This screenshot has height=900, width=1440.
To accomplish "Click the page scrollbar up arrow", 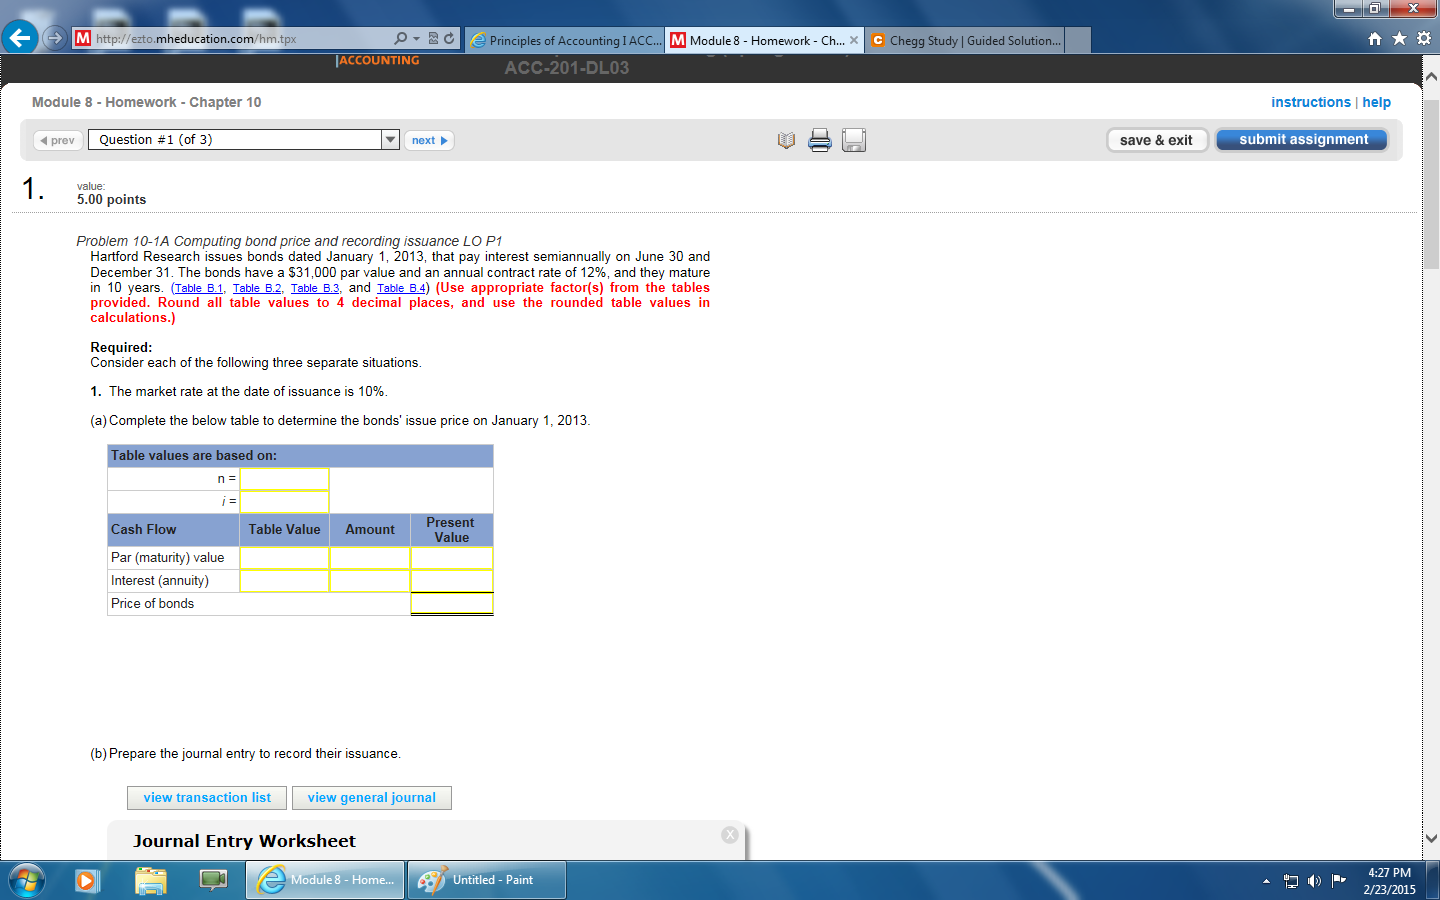I will coord(1431,76).
